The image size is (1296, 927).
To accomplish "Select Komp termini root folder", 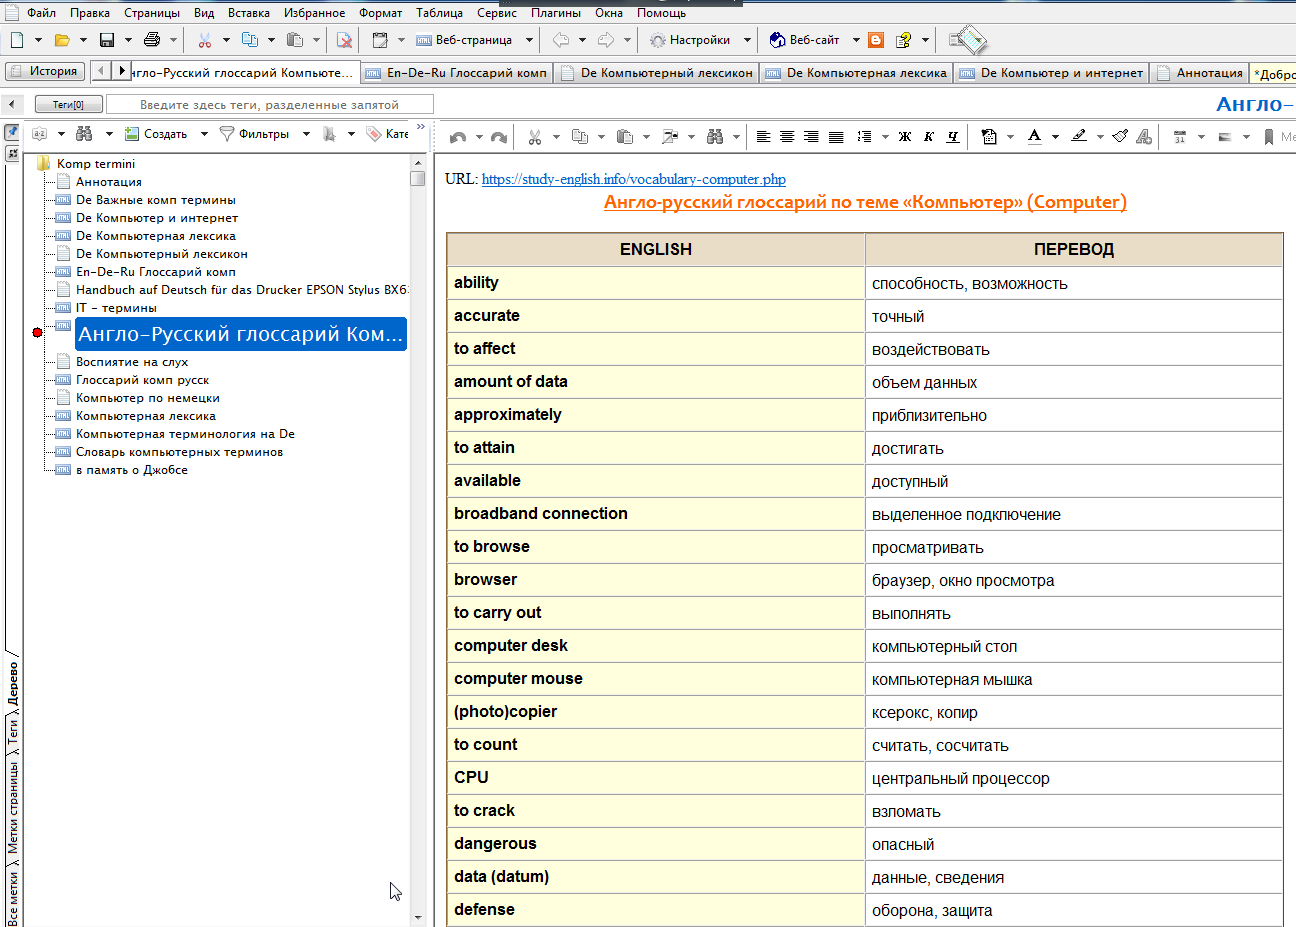I will point(96,163).
